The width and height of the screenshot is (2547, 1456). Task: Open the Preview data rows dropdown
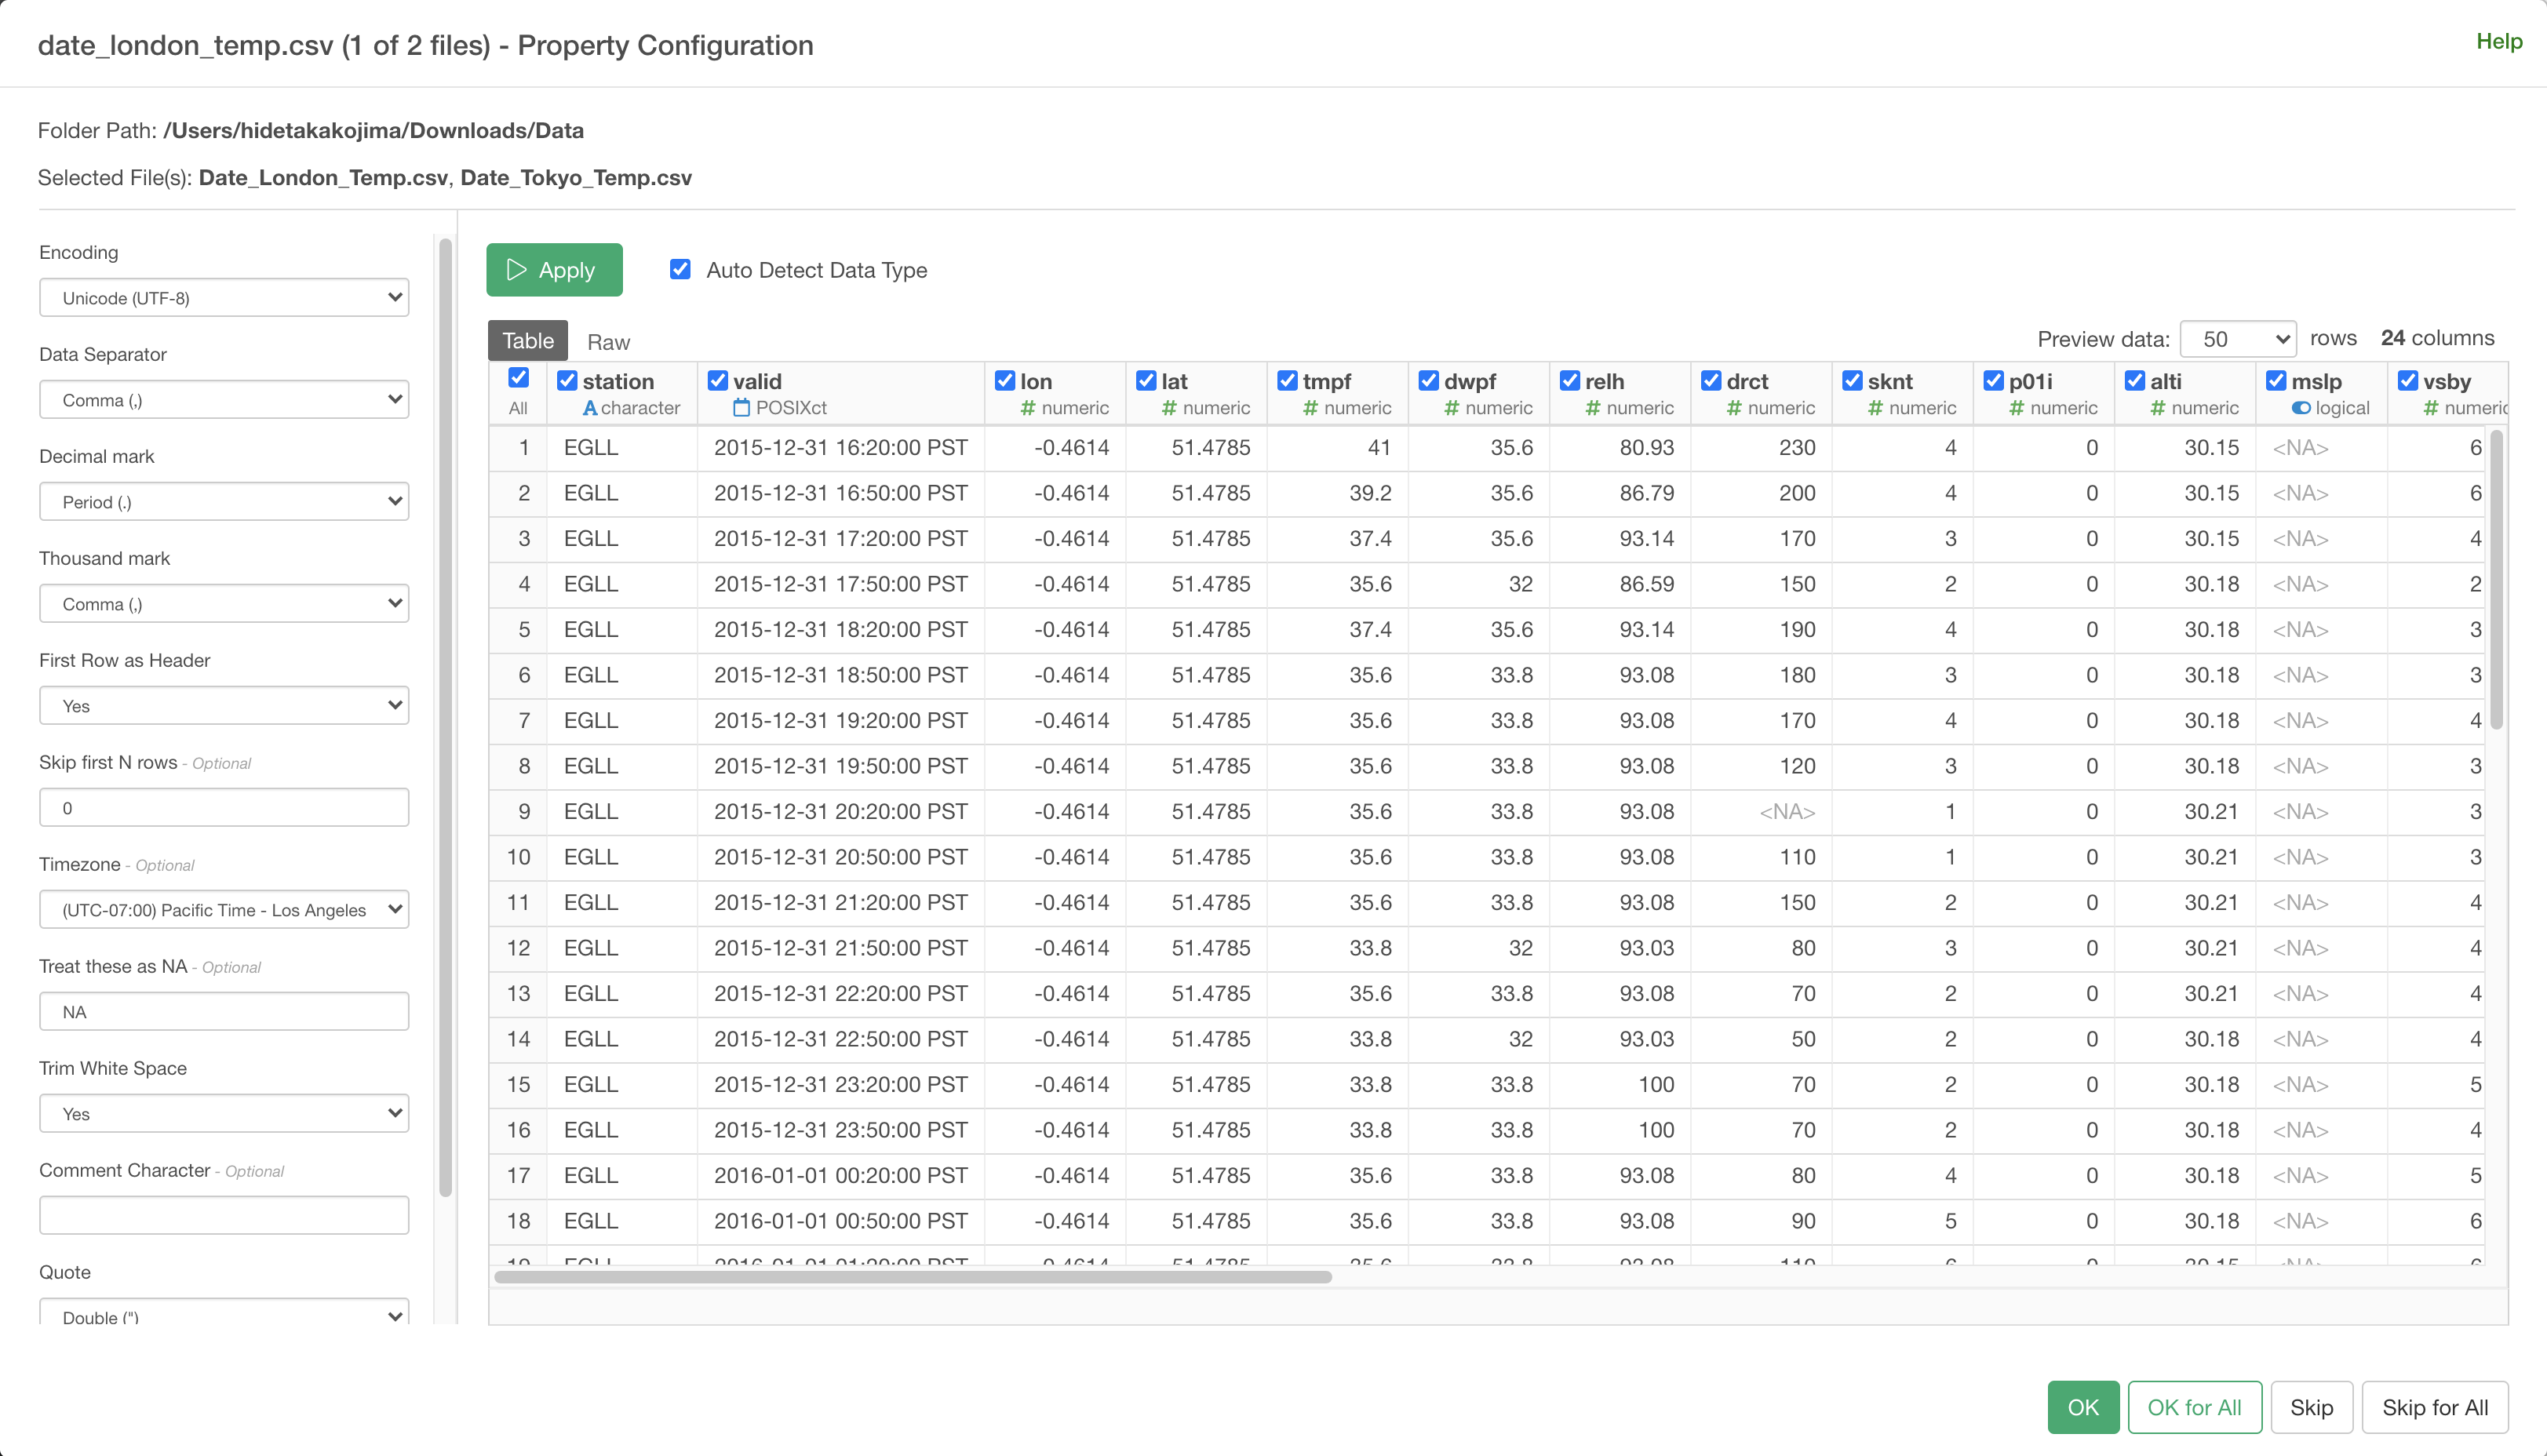[2237, 339]
